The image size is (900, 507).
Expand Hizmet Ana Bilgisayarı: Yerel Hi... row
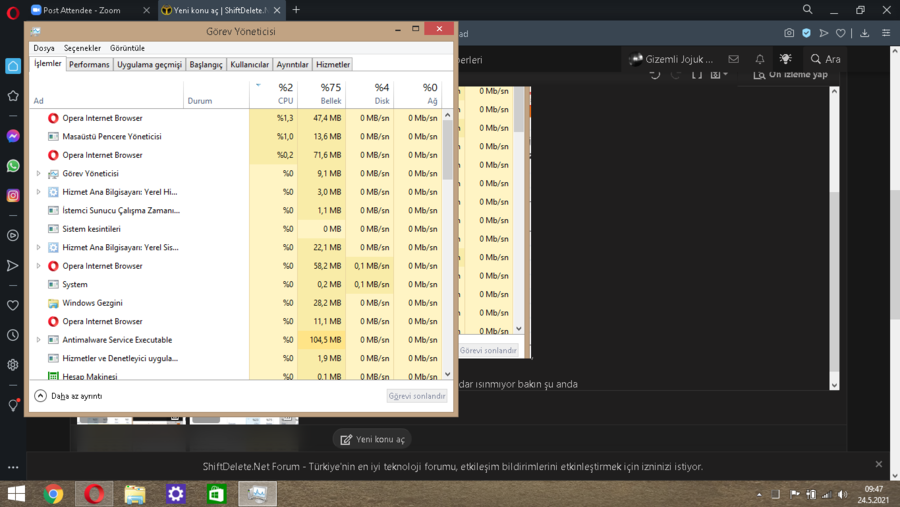pyautogui.click(x=38, y=192)
